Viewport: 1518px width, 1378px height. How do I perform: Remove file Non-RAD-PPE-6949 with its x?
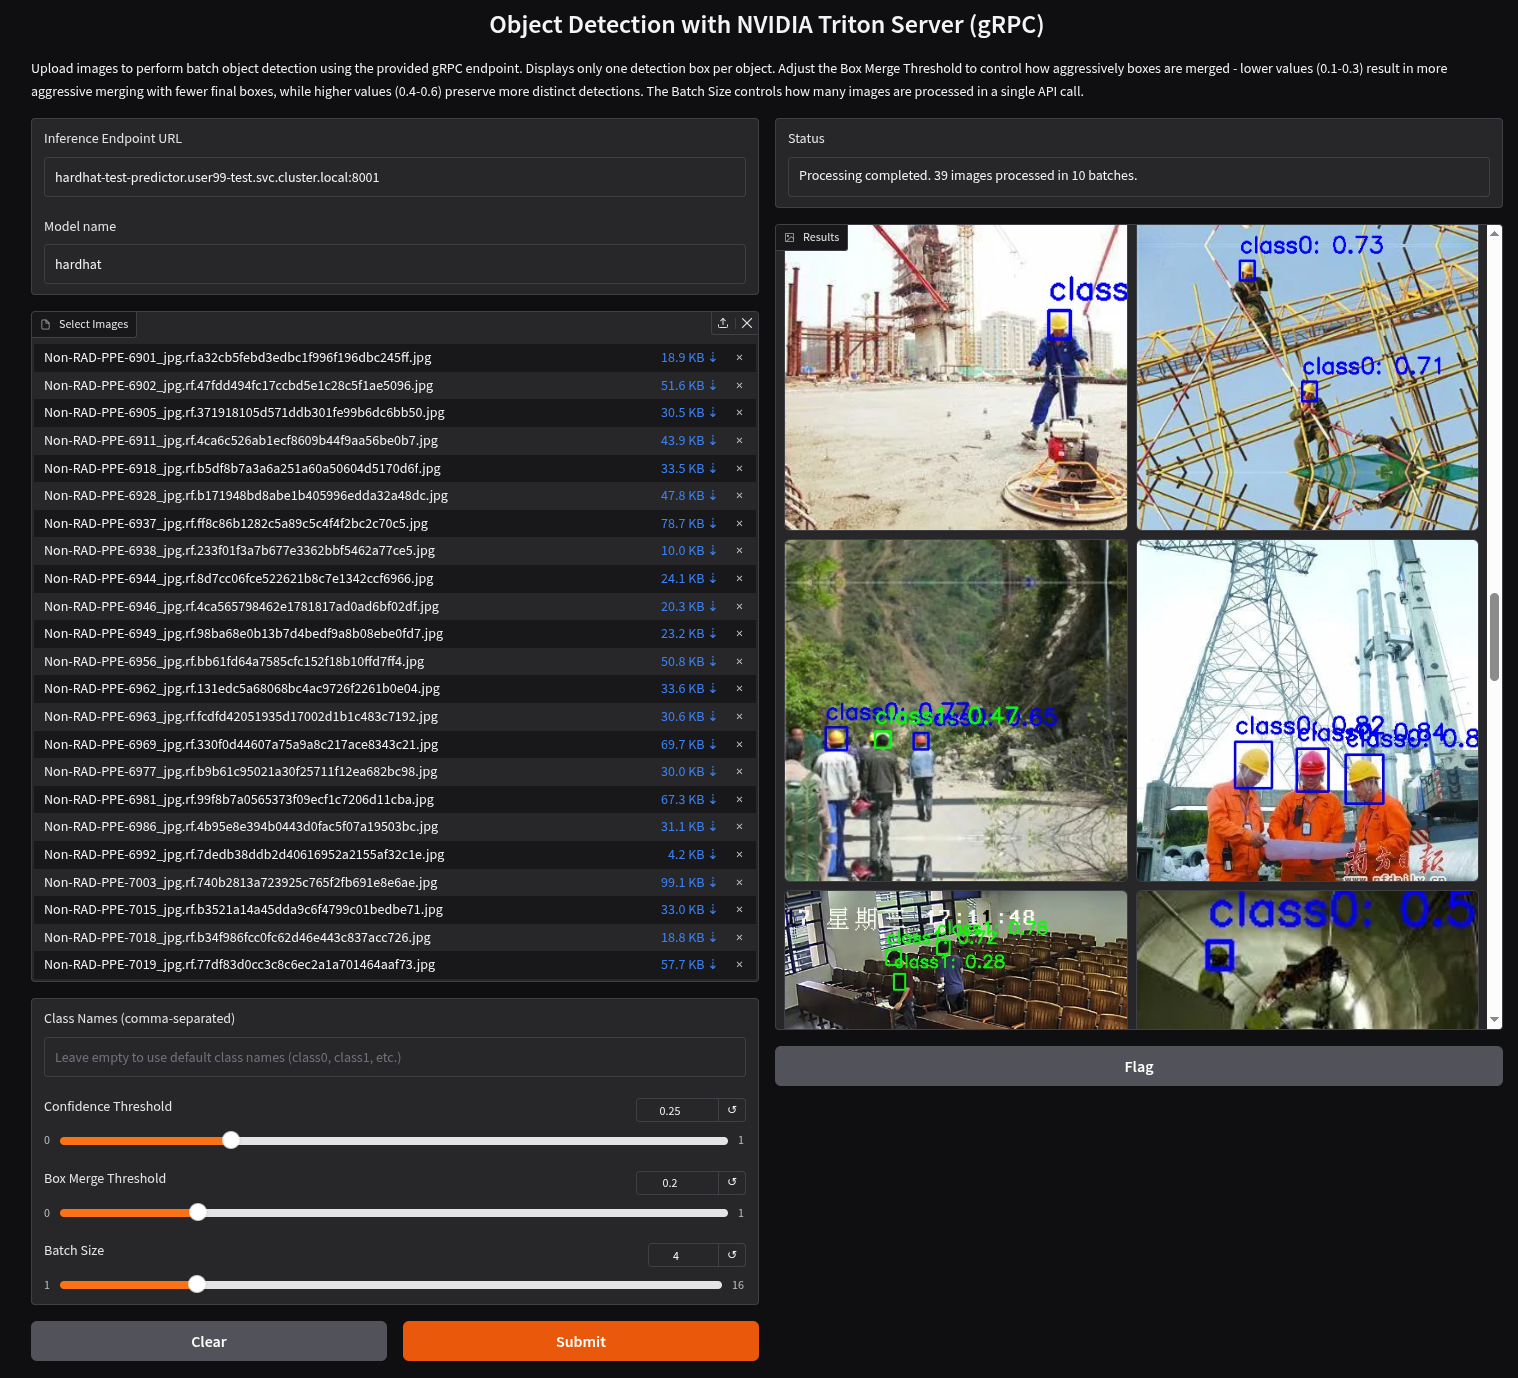739,633
